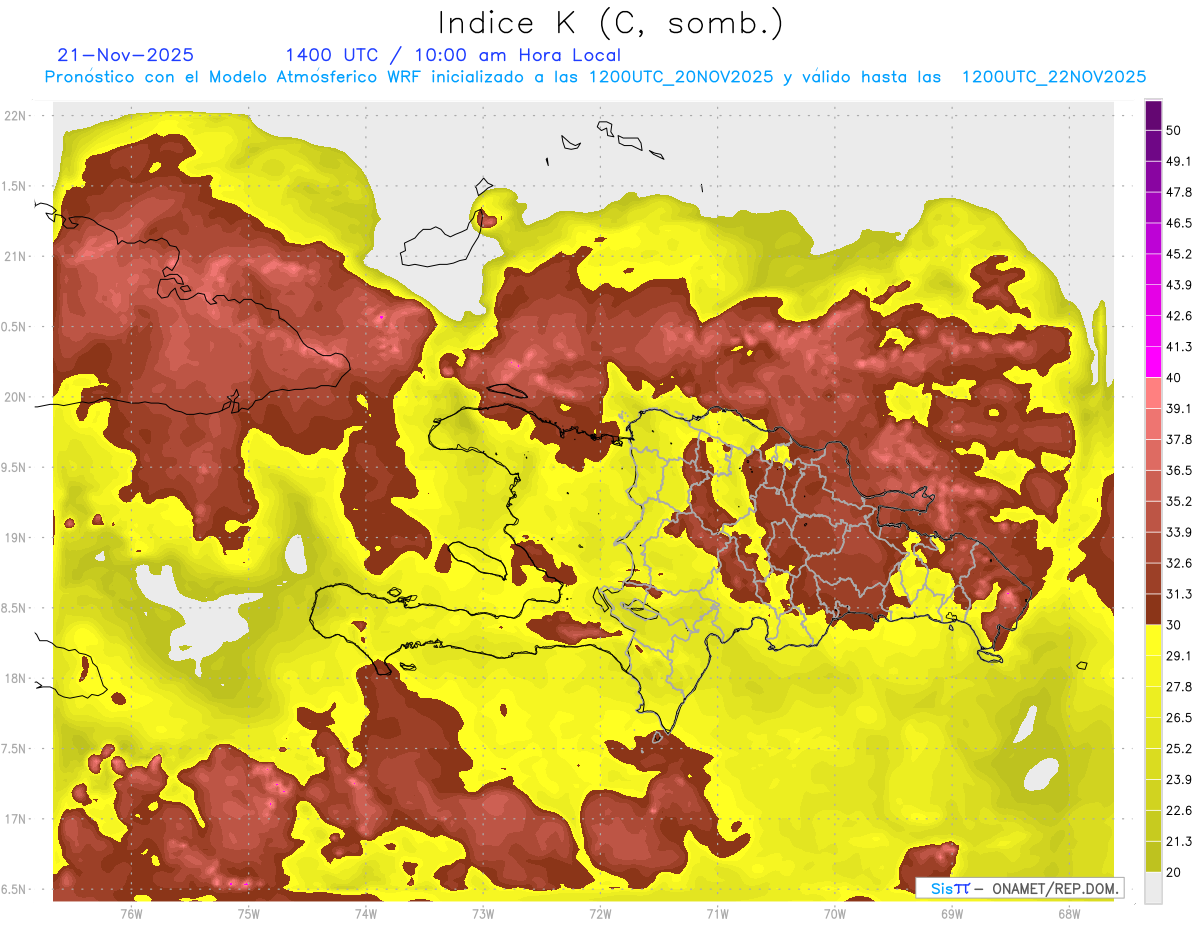Click the "46.5" colorbar value
Screen dimensions: 1200x927
[1179, 224]
